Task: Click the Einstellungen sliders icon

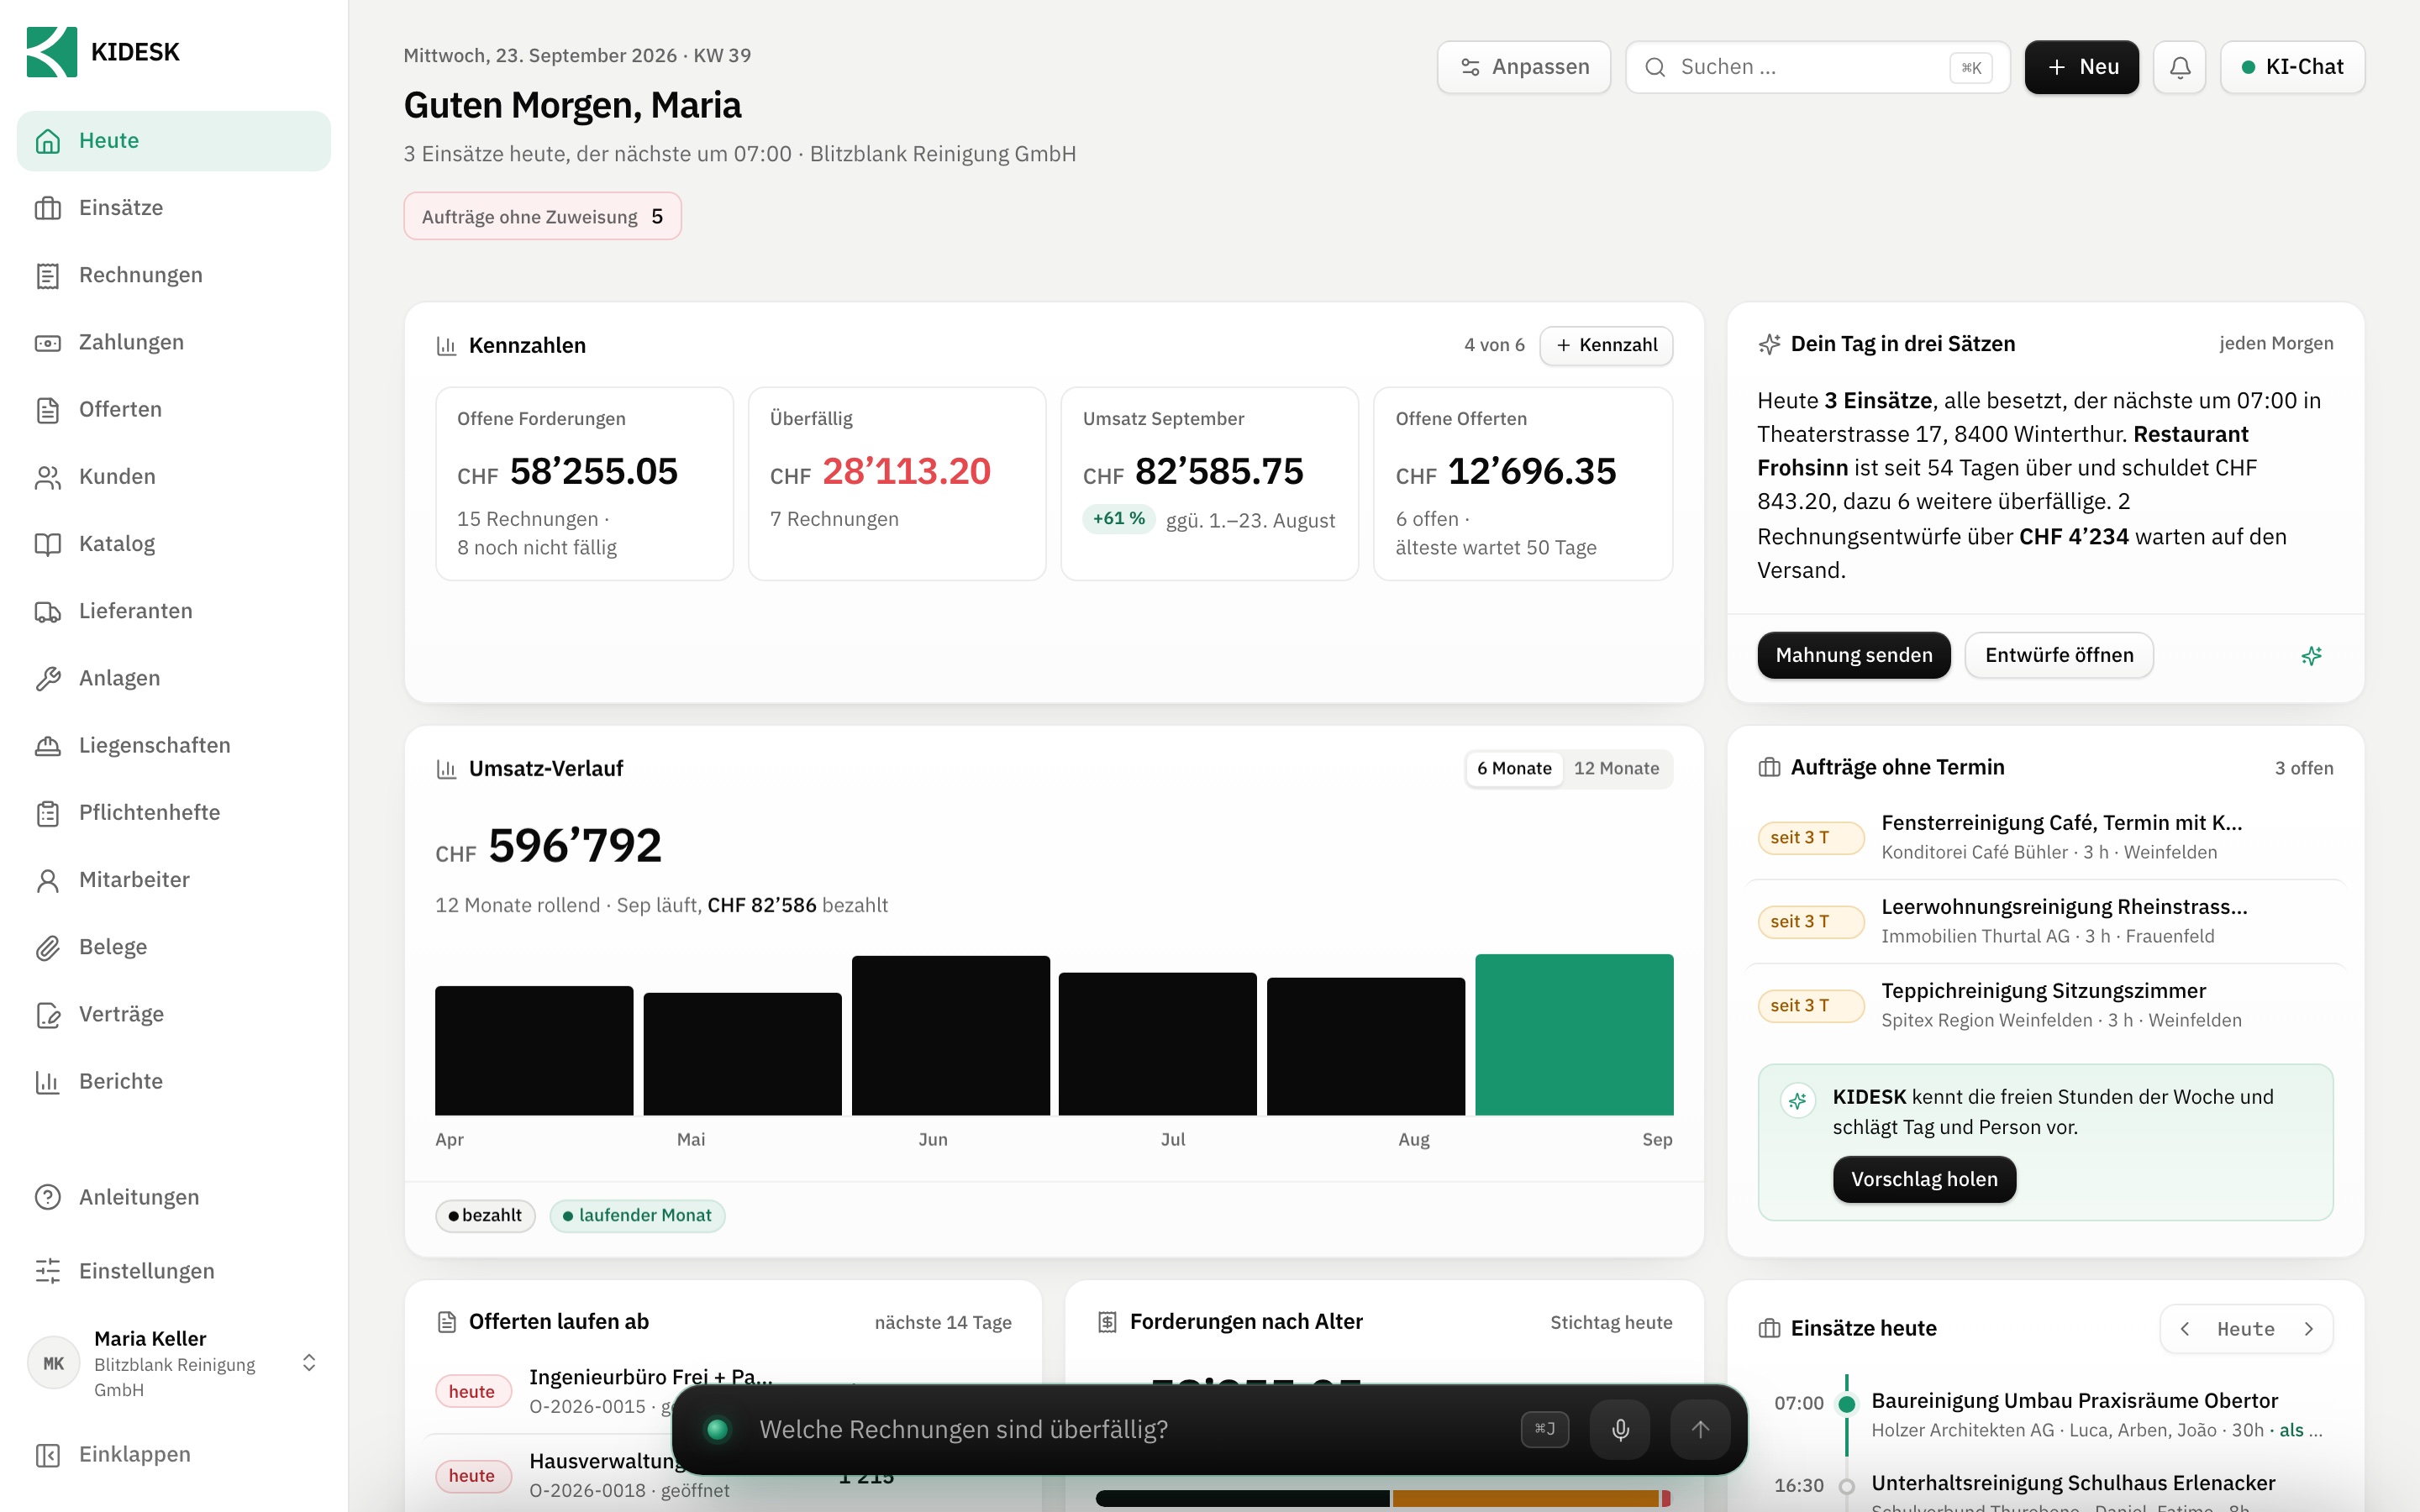Action: coord(48,1271)
